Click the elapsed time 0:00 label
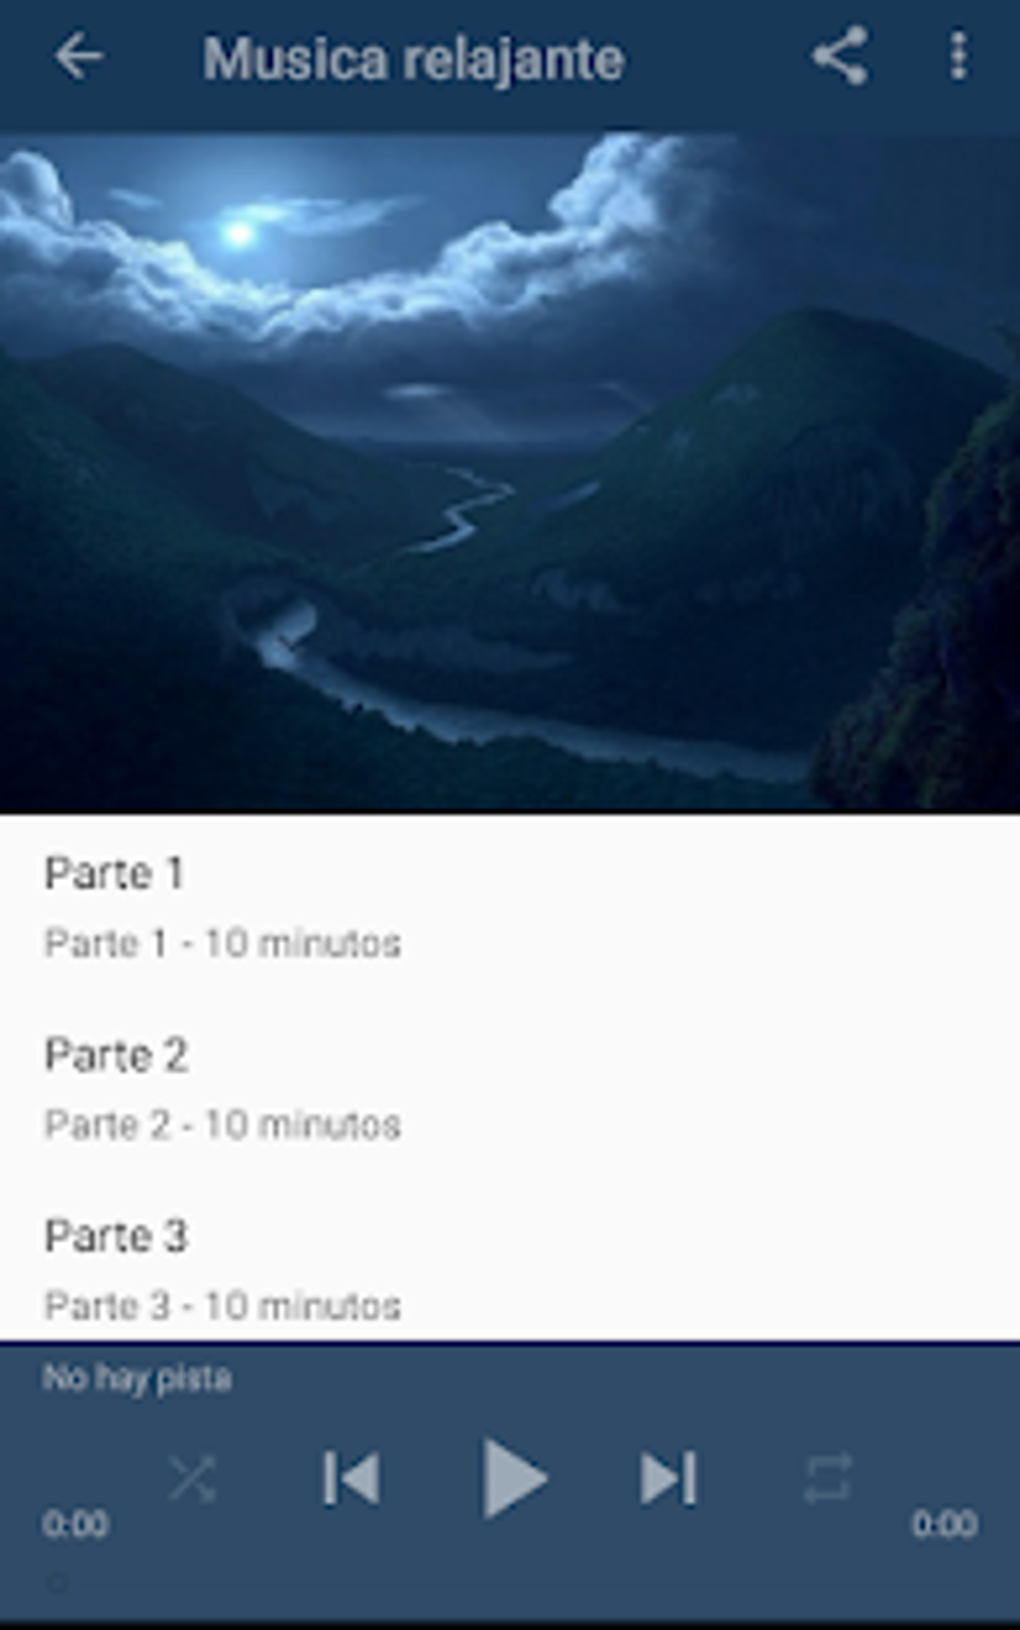Screen dimensions: 1020x1630 coord(75,1524)
